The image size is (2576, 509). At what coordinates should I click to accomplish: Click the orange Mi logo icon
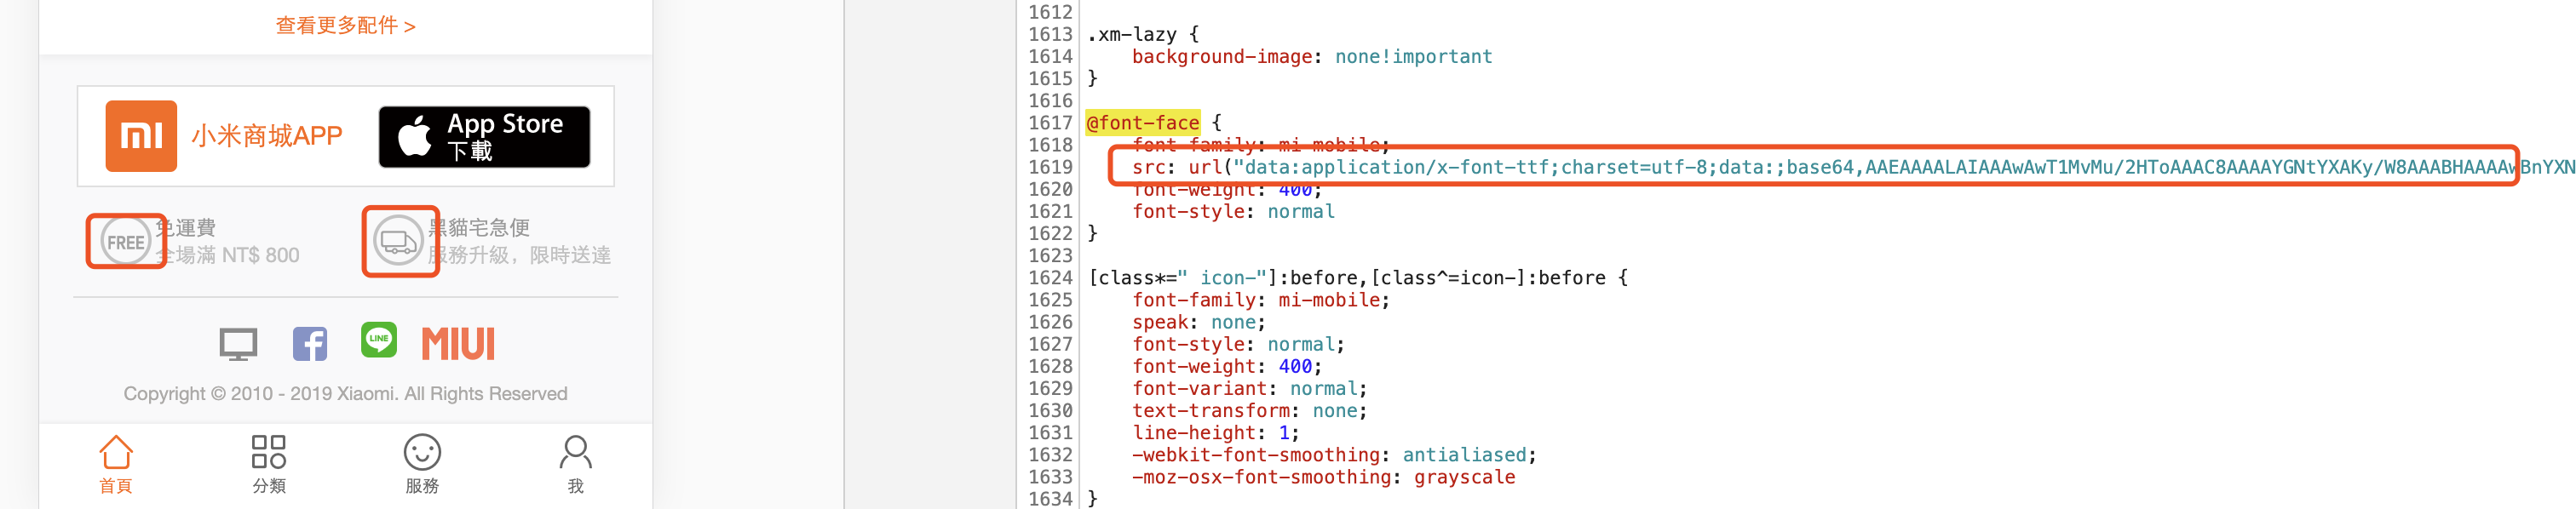141,136
